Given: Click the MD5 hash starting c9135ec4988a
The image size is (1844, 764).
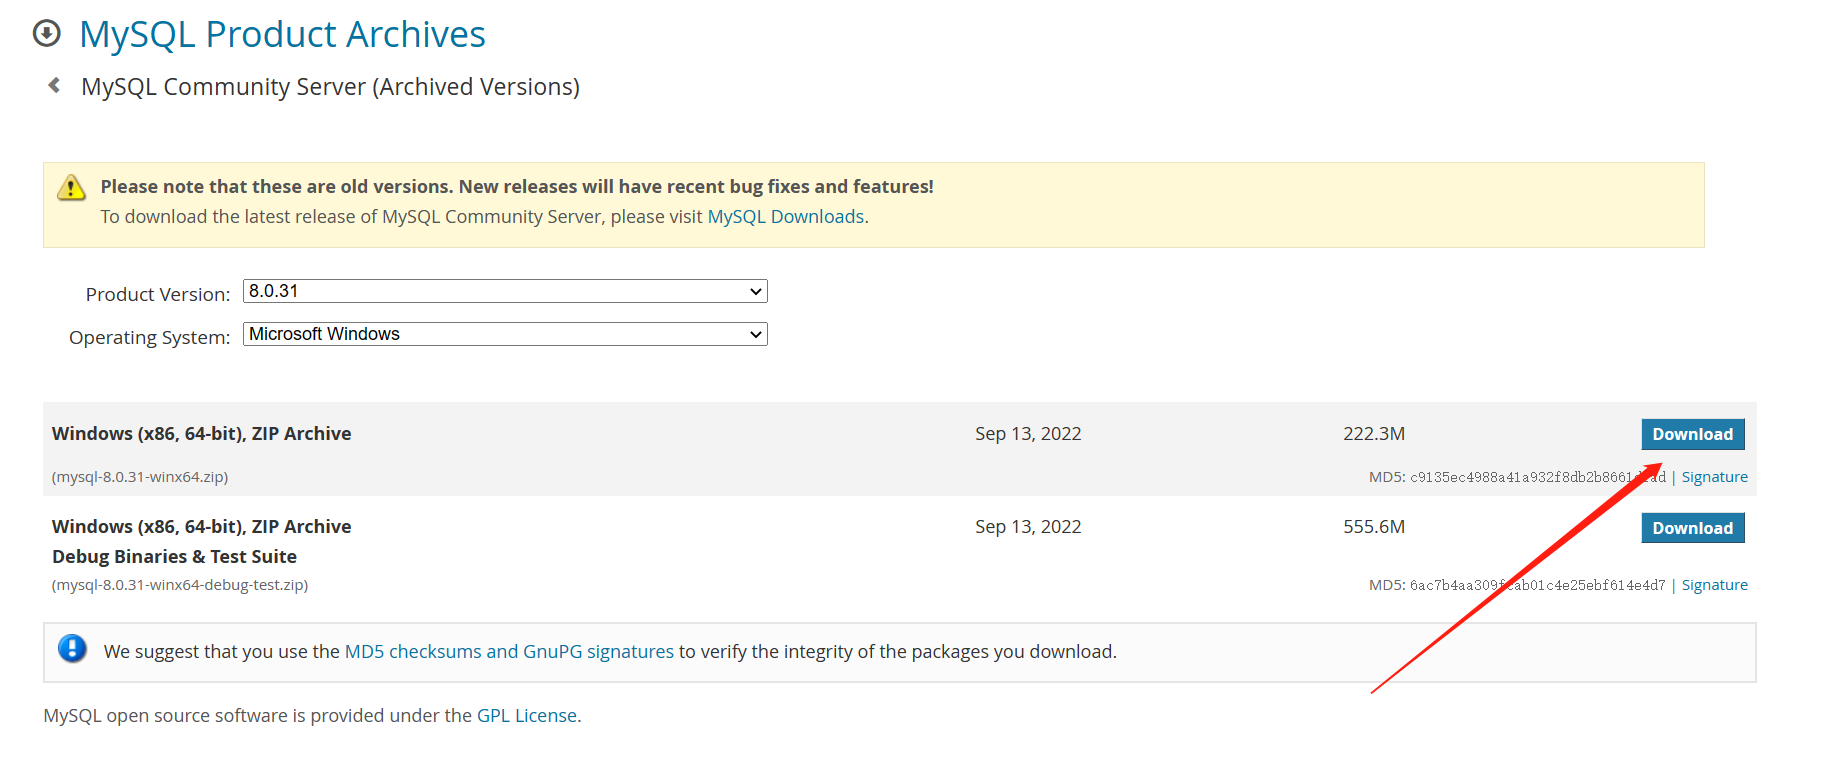Looking at the screenshot, I should point(1538,477).
